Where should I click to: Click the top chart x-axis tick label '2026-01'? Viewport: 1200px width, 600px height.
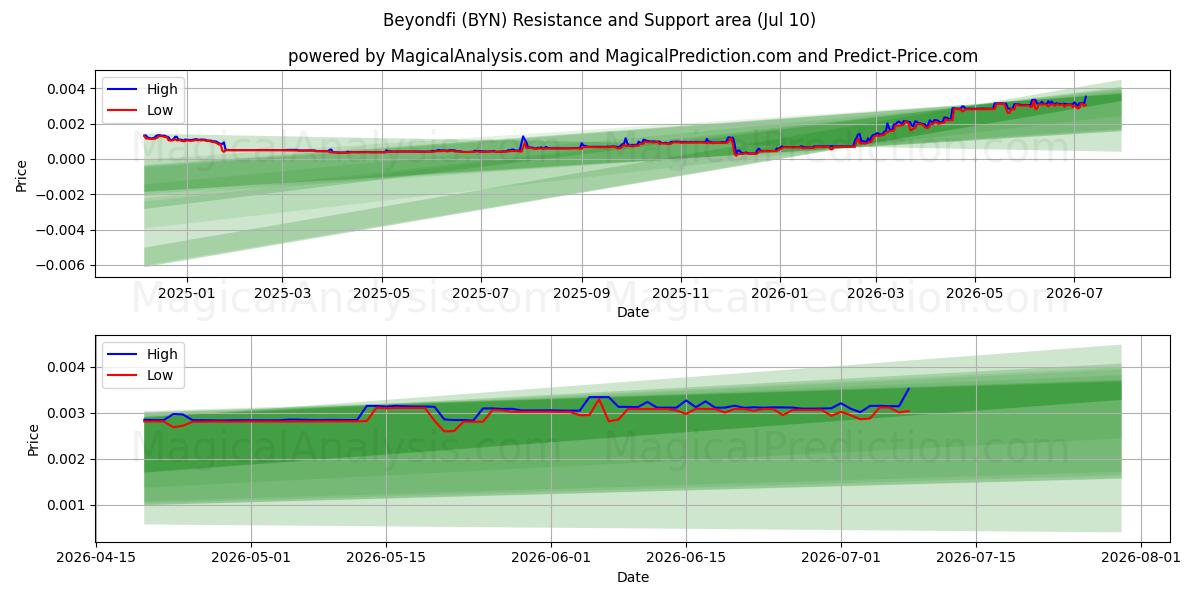coord(779,293)
